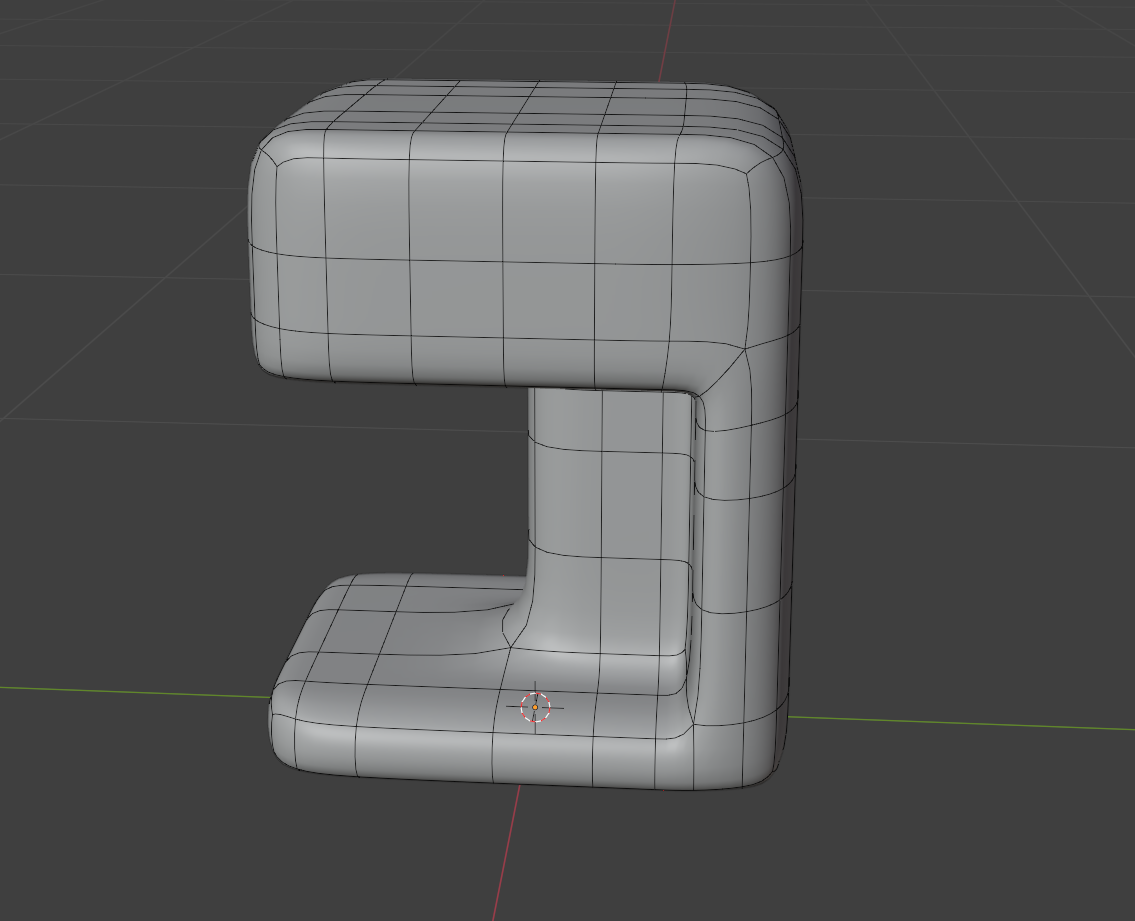Image resolution: width=1135 pixels, height=921 pixels.
Task: Click the 3D cursor crosshair on the mesh
Action: [535, 707]
